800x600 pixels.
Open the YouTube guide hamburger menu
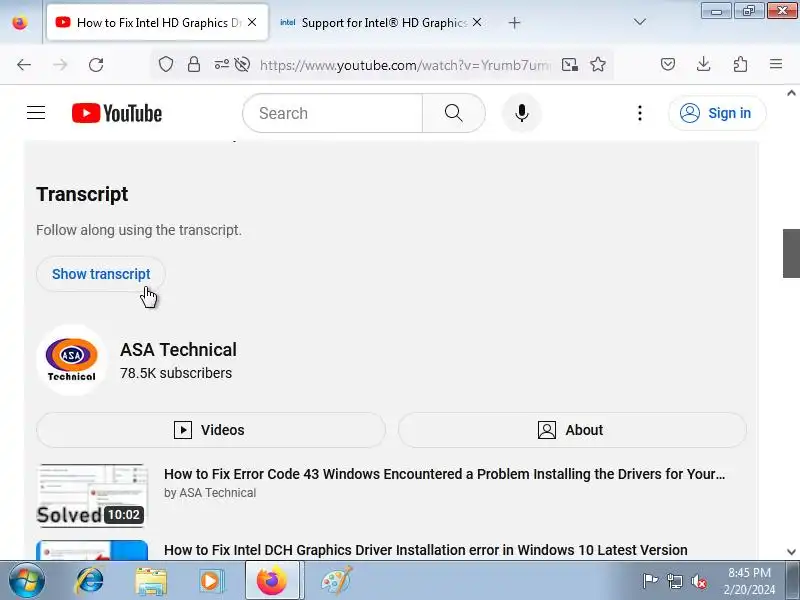36,113
